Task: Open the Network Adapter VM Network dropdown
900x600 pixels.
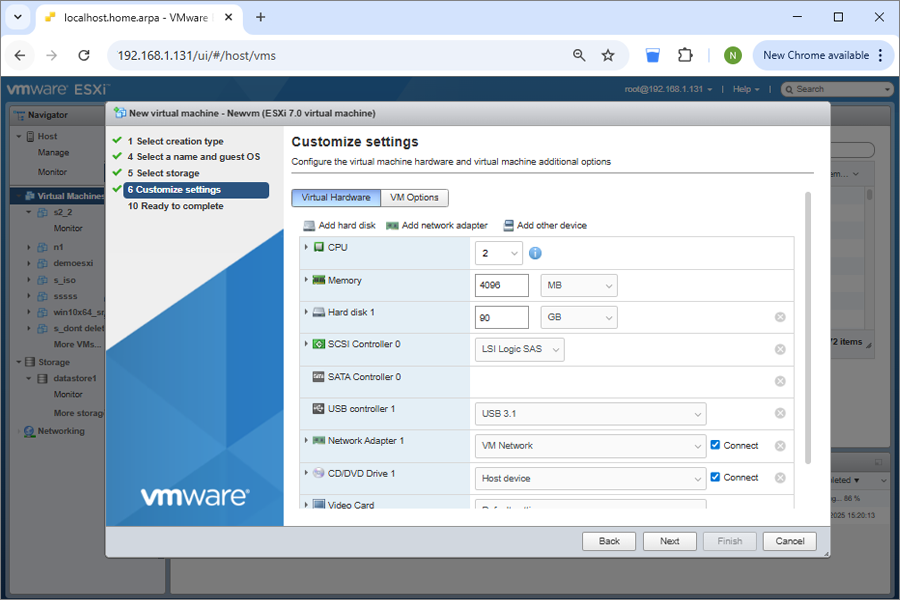Action: pos(591,446)
